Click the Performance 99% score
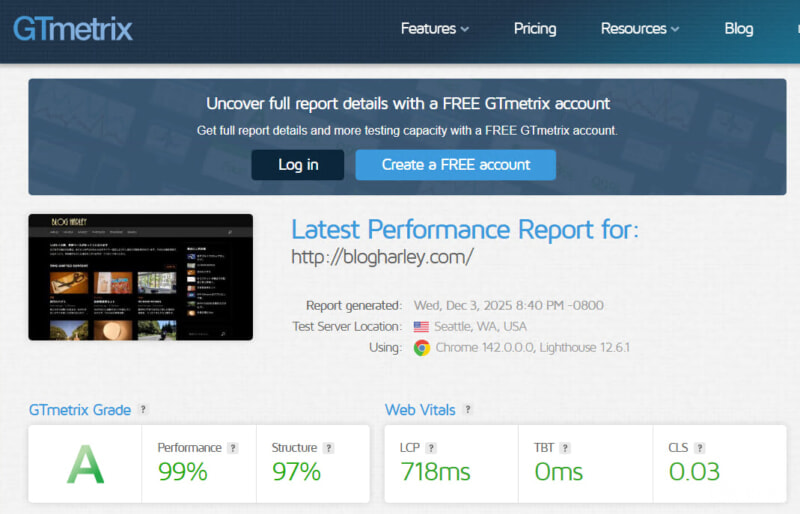 click(183, 471)
